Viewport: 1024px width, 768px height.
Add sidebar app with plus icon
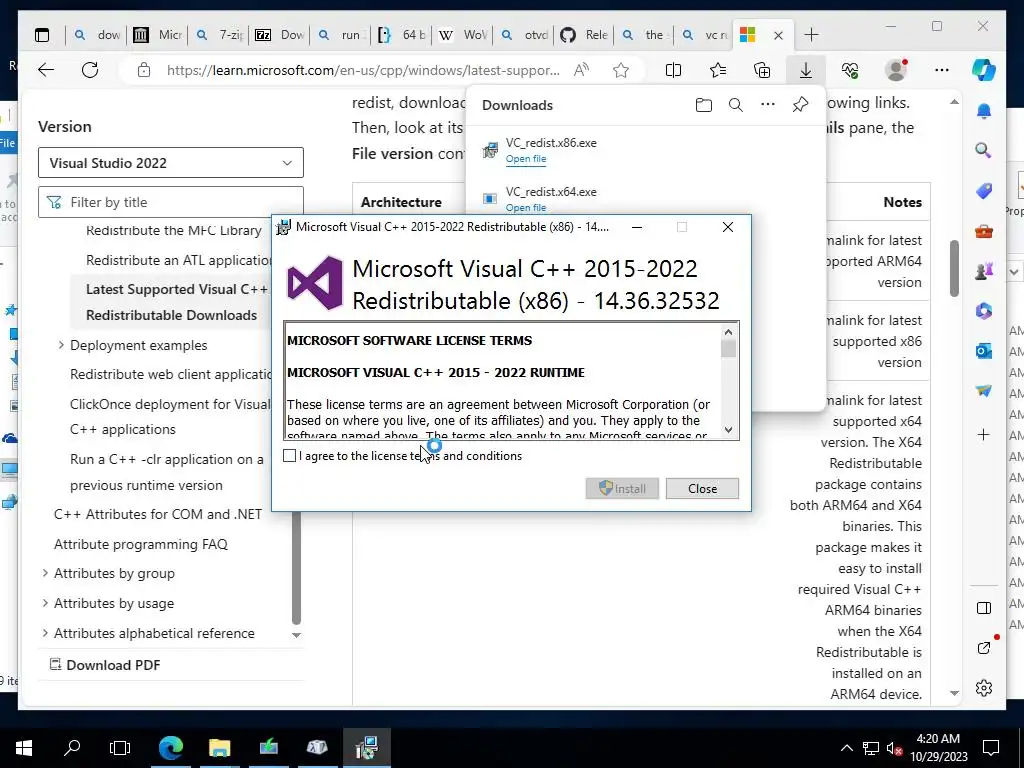tap(984, 434)
